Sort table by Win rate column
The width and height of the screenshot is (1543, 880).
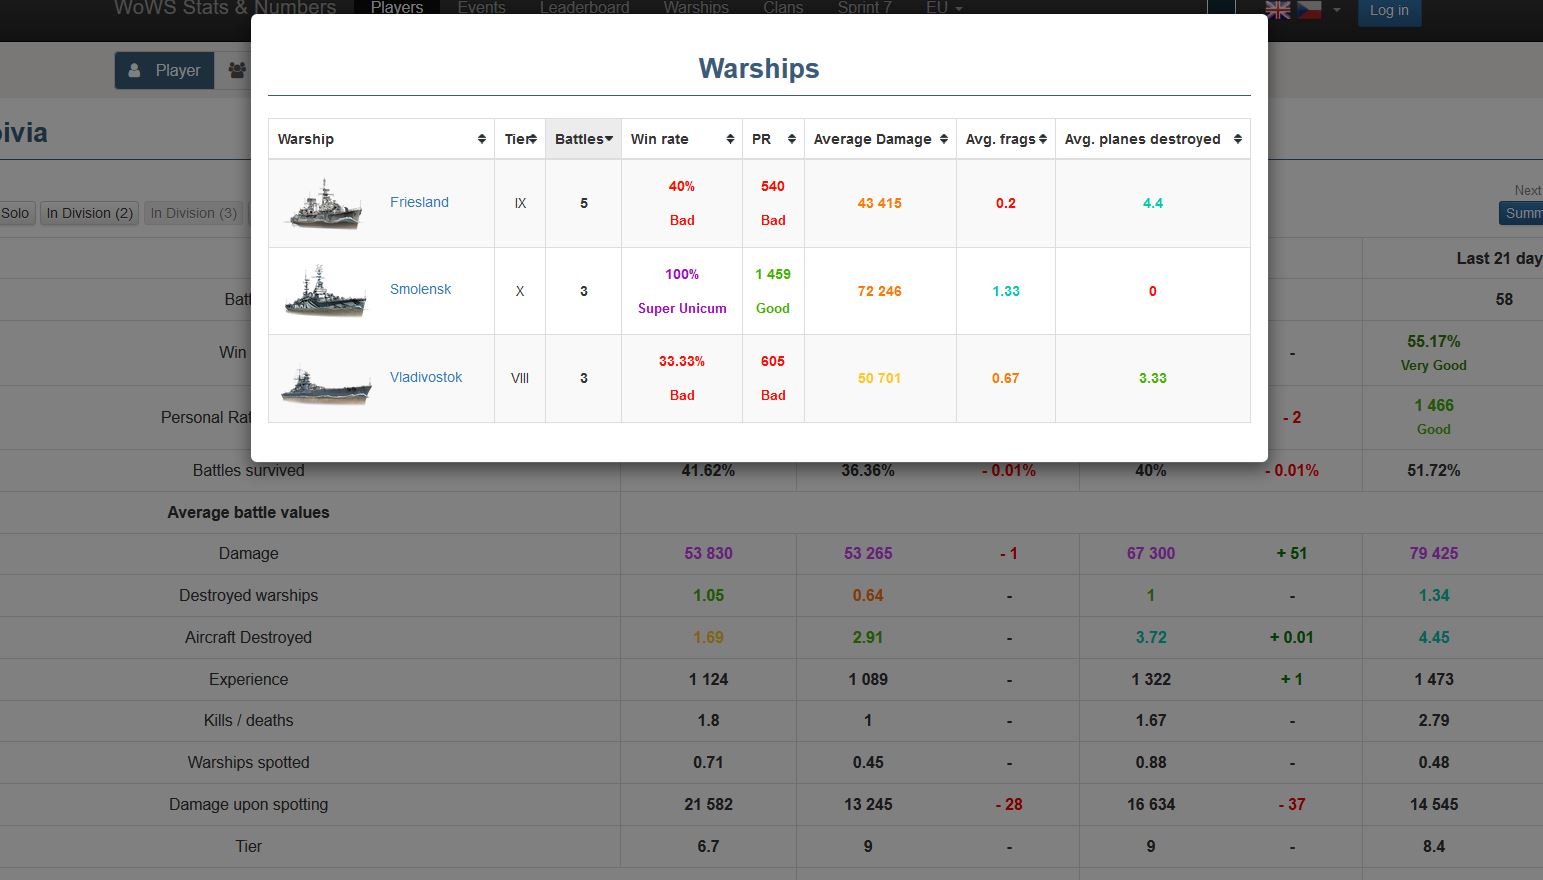pyautogui.click(x=682, y=139)
